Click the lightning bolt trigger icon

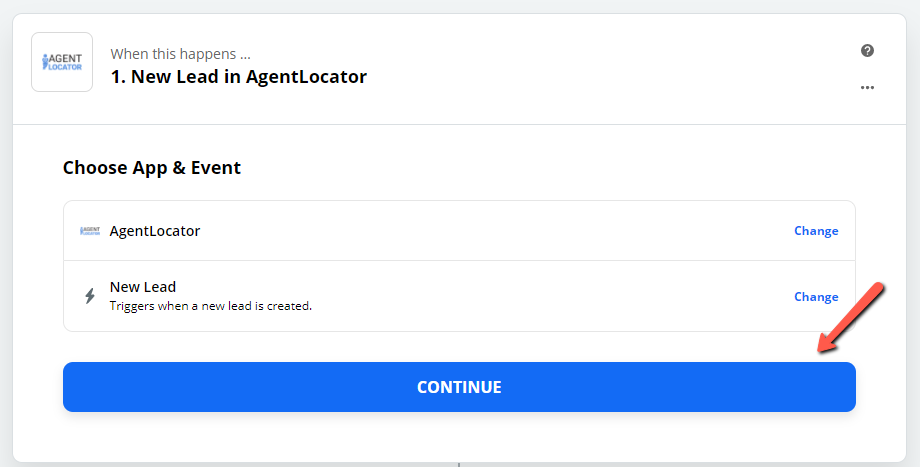pyautogui.click(x=90, y=296)
